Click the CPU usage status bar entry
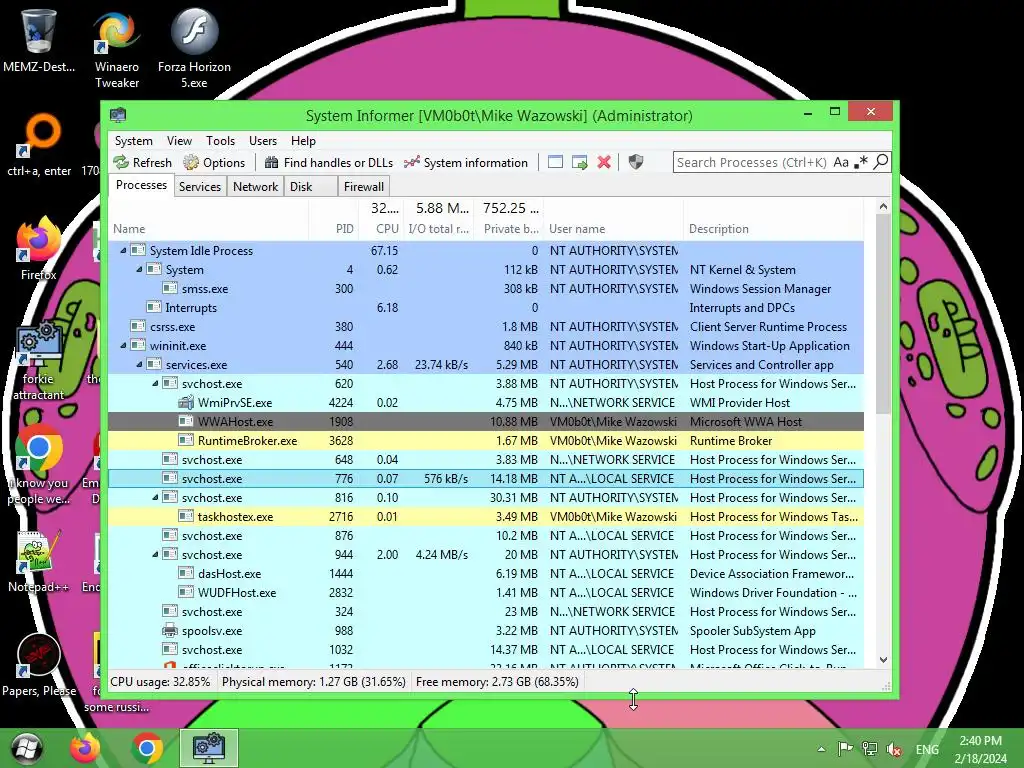Screen dimensions: 1024x768 (160, 682)
